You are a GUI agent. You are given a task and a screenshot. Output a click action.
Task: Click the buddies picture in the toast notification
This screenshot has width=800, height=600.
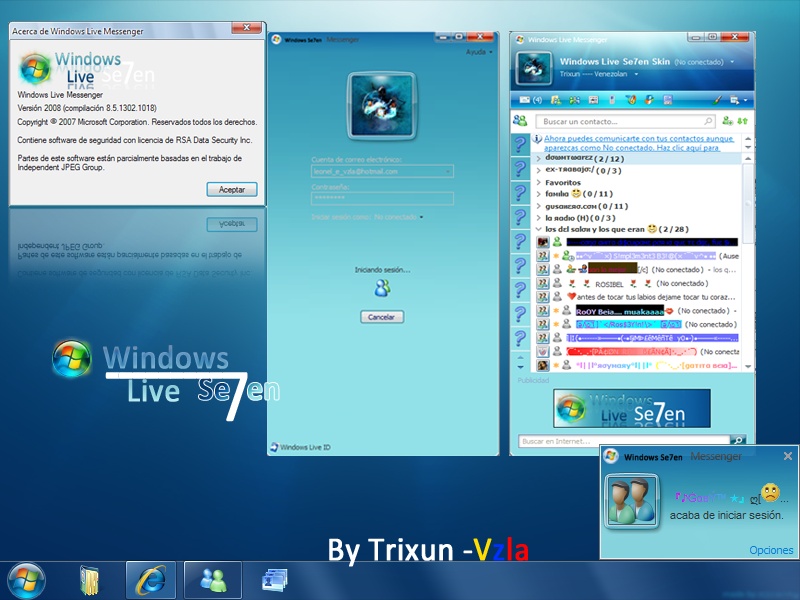click(632, 501)
